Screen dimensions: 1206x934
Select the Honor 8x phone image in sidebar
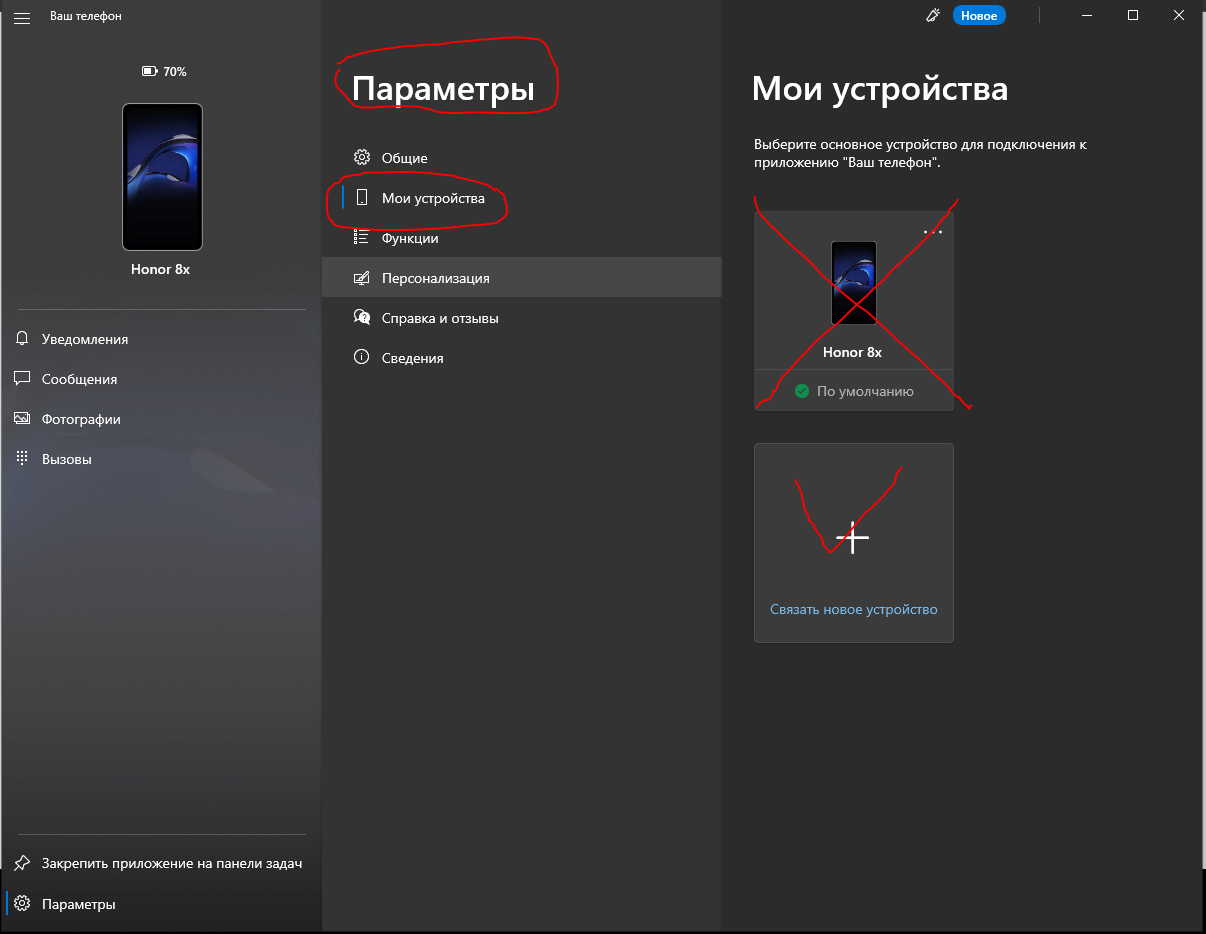[162, 177]
